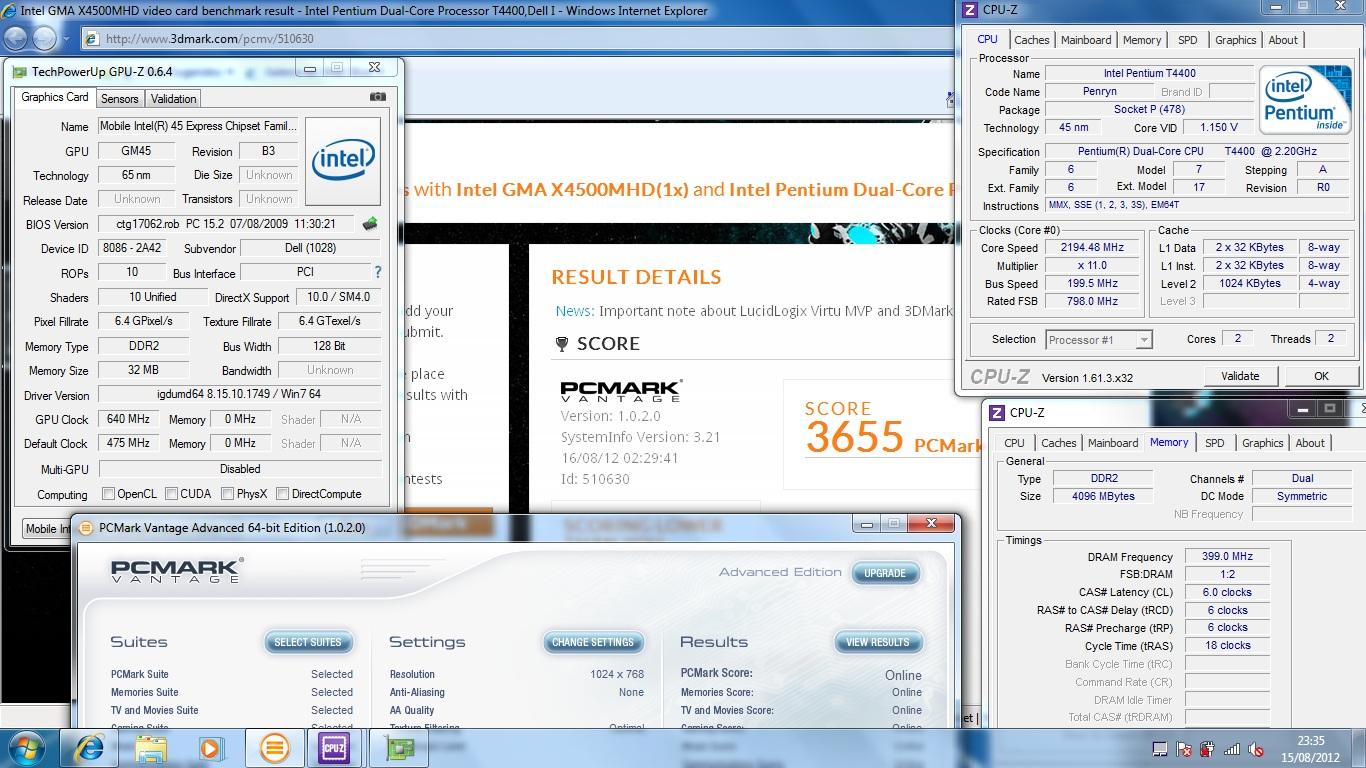Click the Intel logo in GPU-Z
Viewport: 1366px width, 768px height.
(x=343, y=160)
